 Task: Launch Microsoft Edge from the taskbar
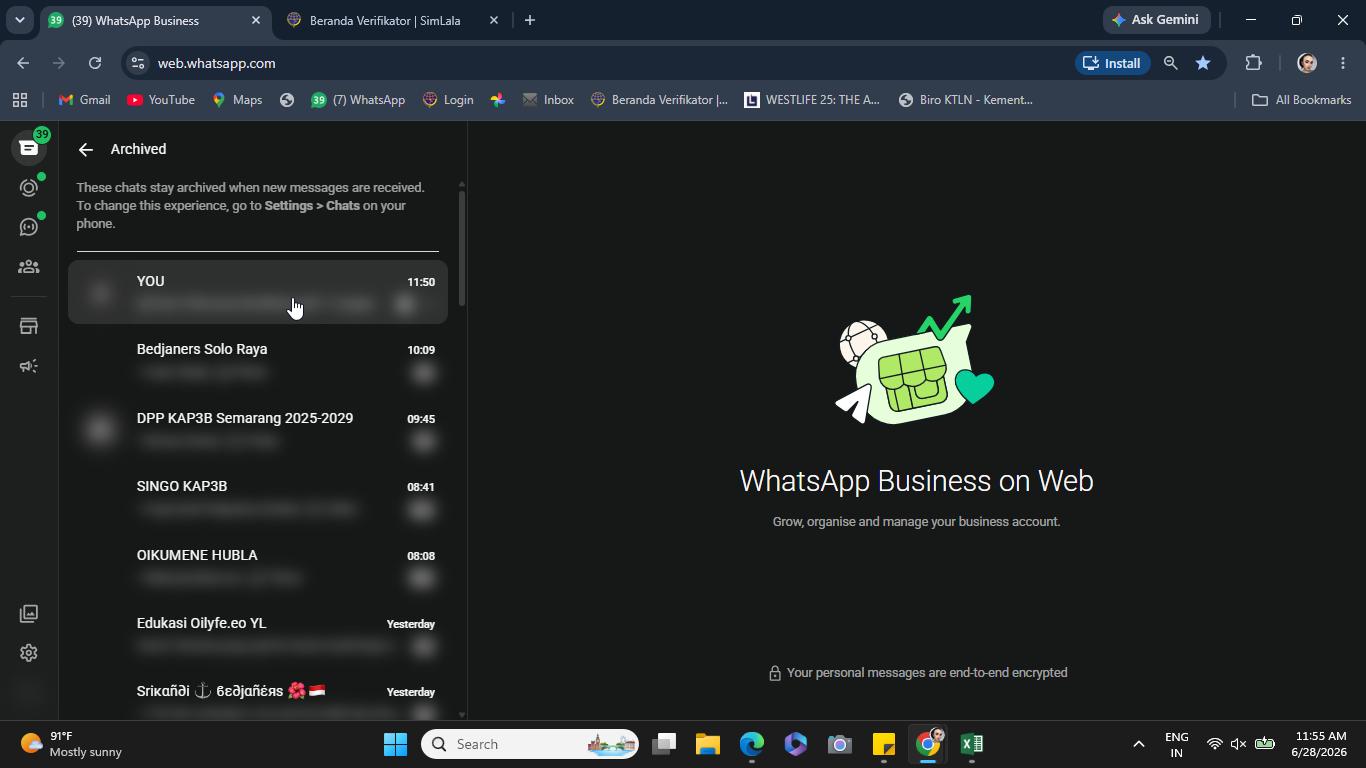coord(752,744)
